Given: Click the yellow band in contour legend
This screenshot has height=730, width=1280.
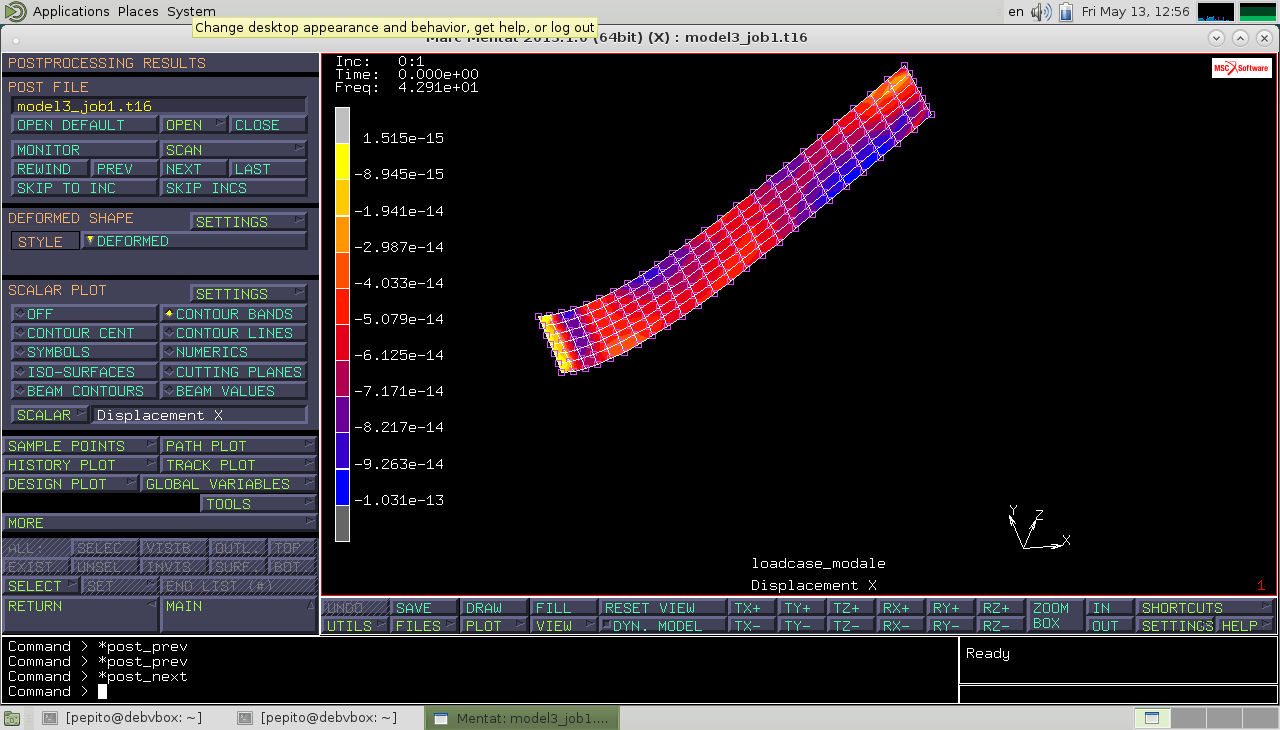Looking at the screenshot, I should [x=342, y=161].
